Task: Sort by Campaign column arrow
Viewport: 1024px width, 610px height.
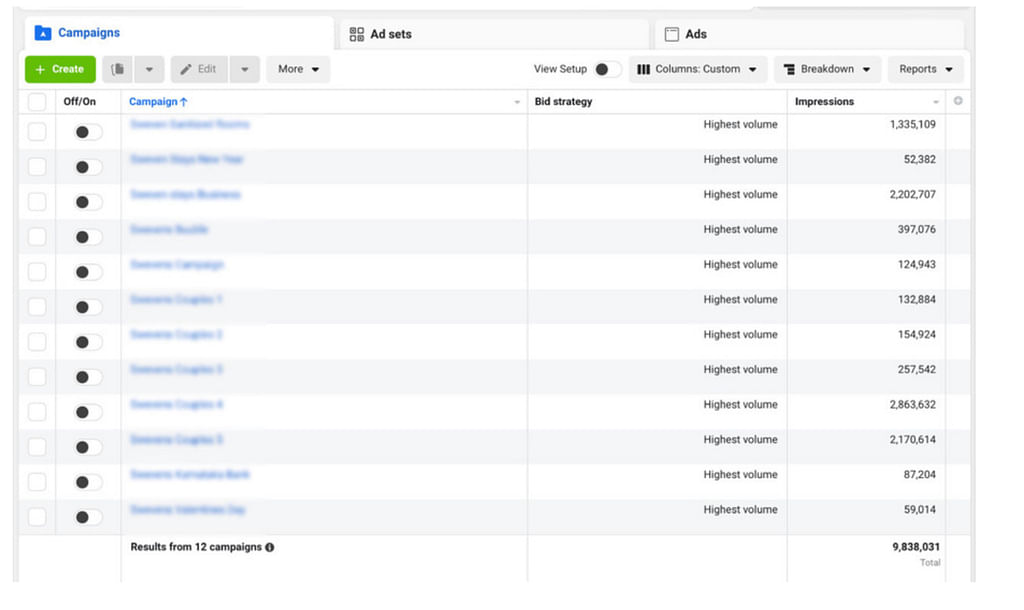Action: coord(184,102)
